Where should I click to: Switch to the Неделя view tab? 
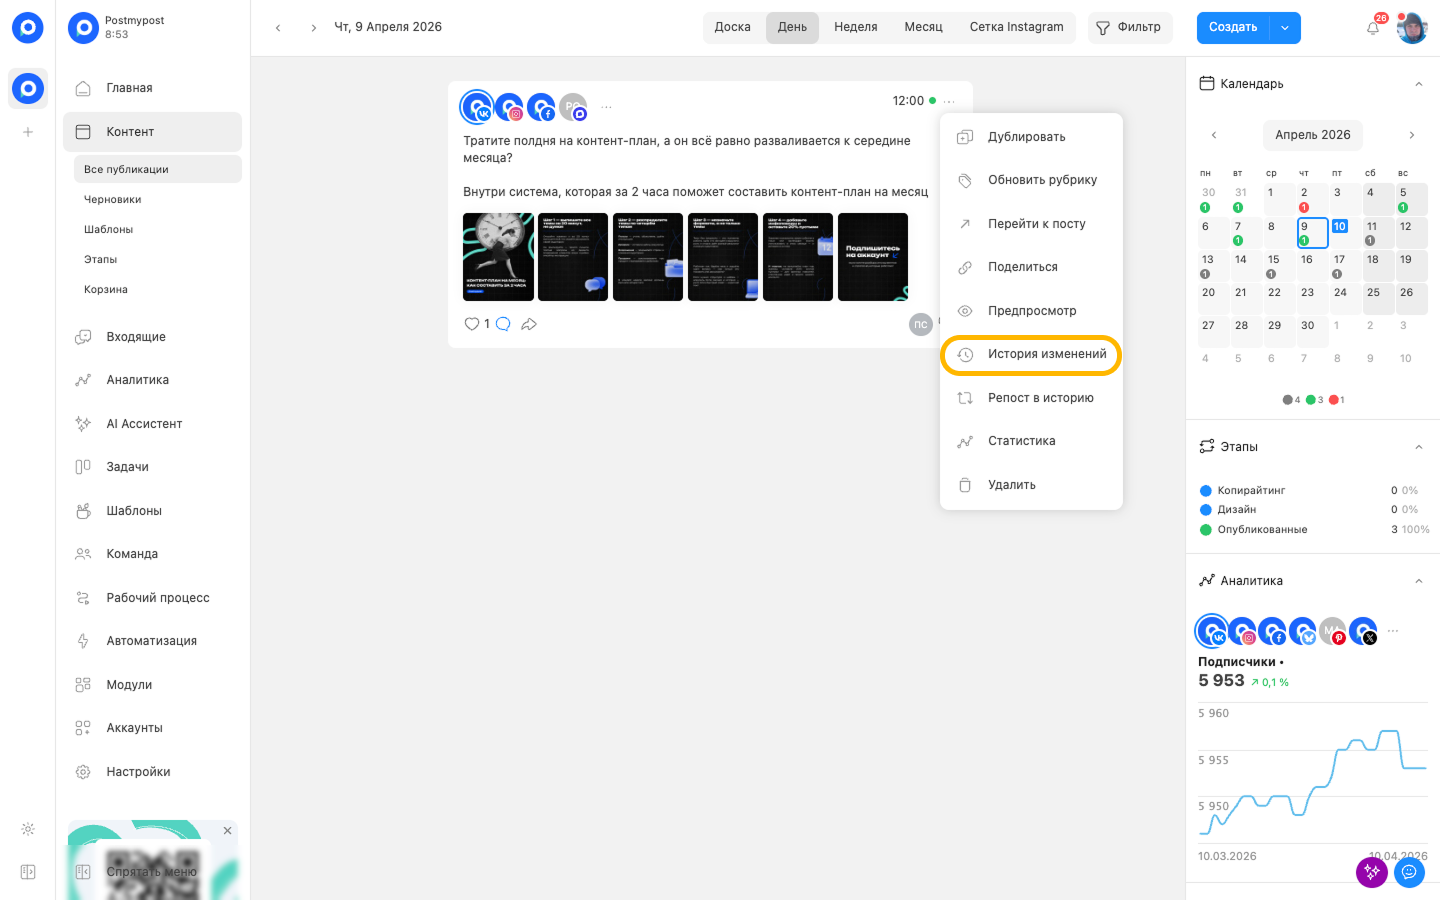(x=855, y=27)
